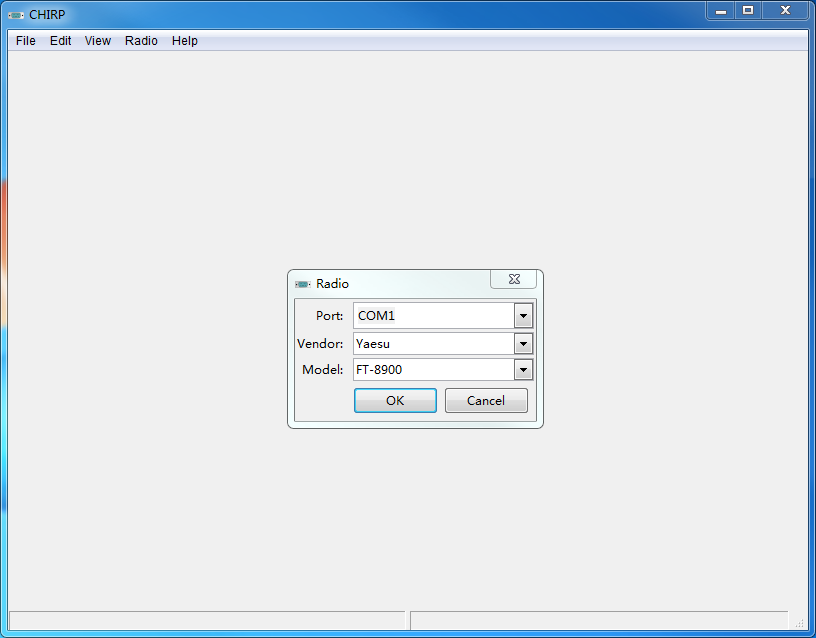This screenshot has width=816, height=638.
Task: Maximize the CHIRP window
Action: pos(748,11)
